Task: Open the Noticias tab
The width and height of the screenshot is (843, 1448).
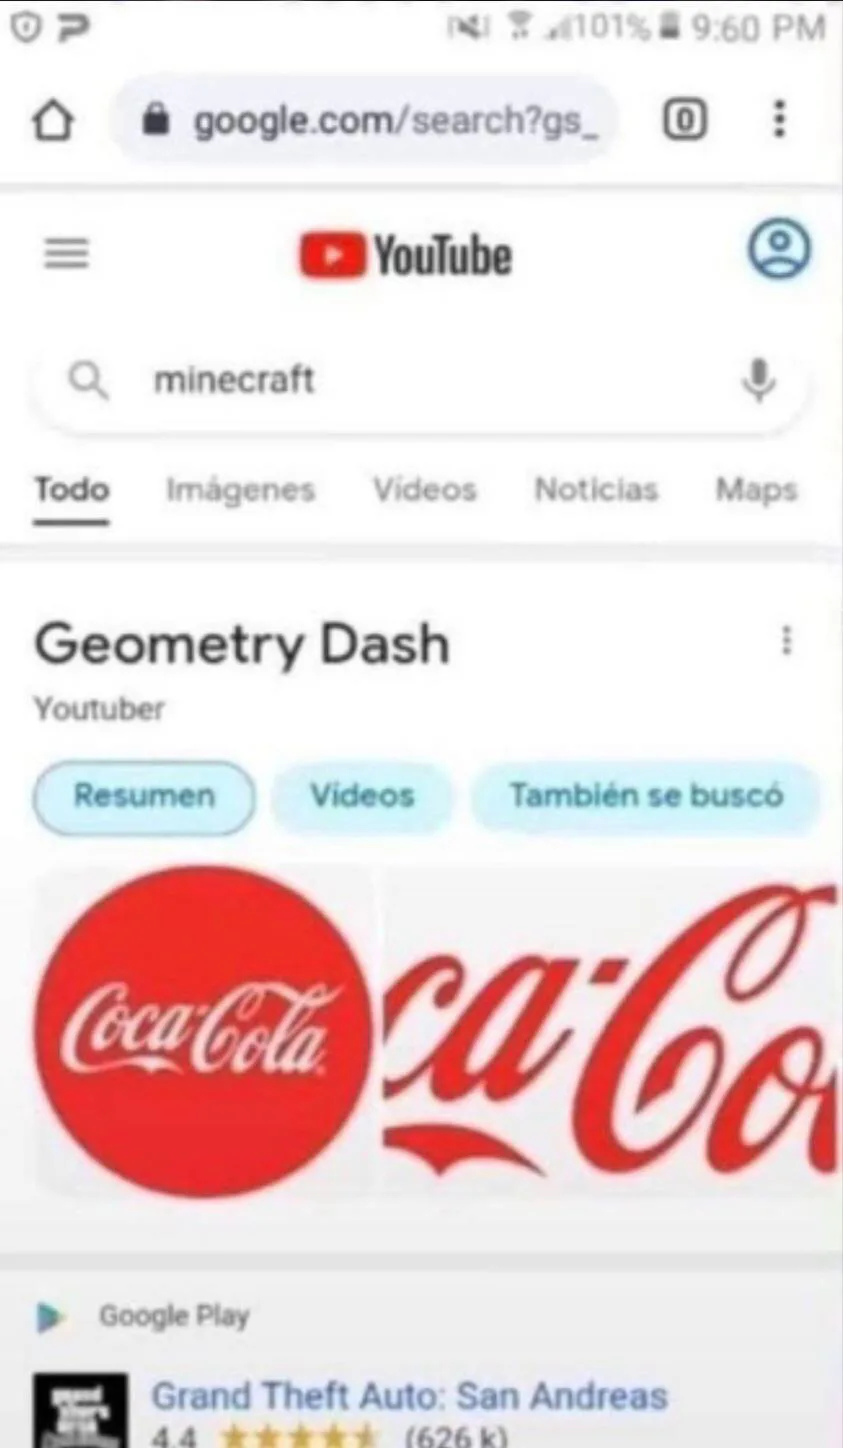Action: 596,489
